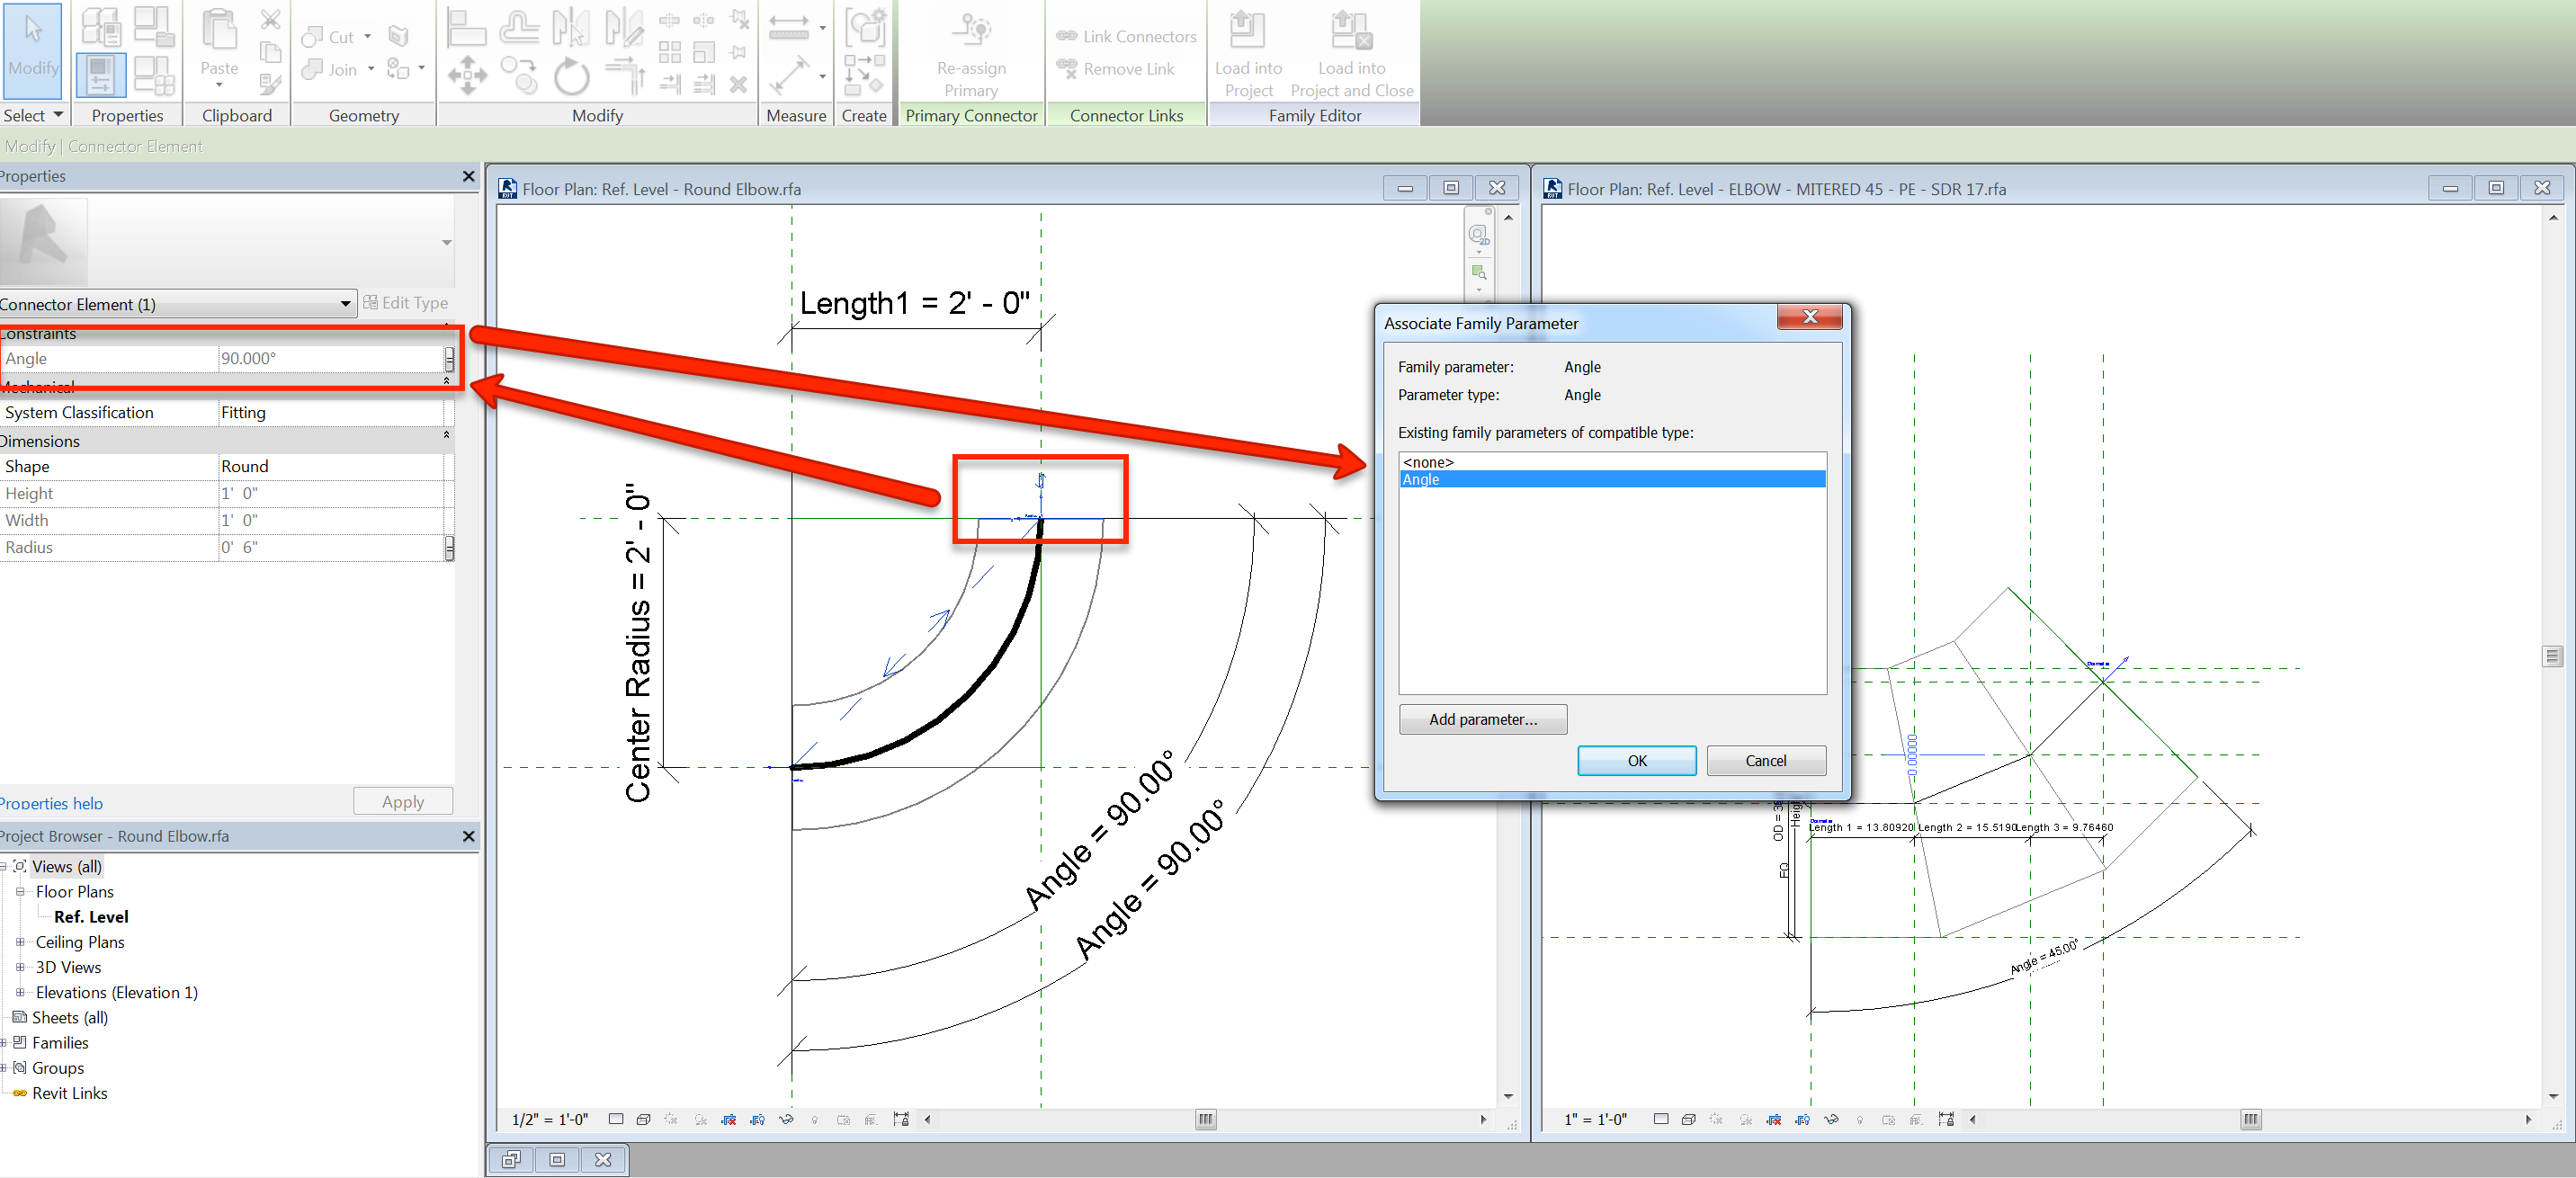
Task: Click the Rotate tool icon
Action: point(571,76)
